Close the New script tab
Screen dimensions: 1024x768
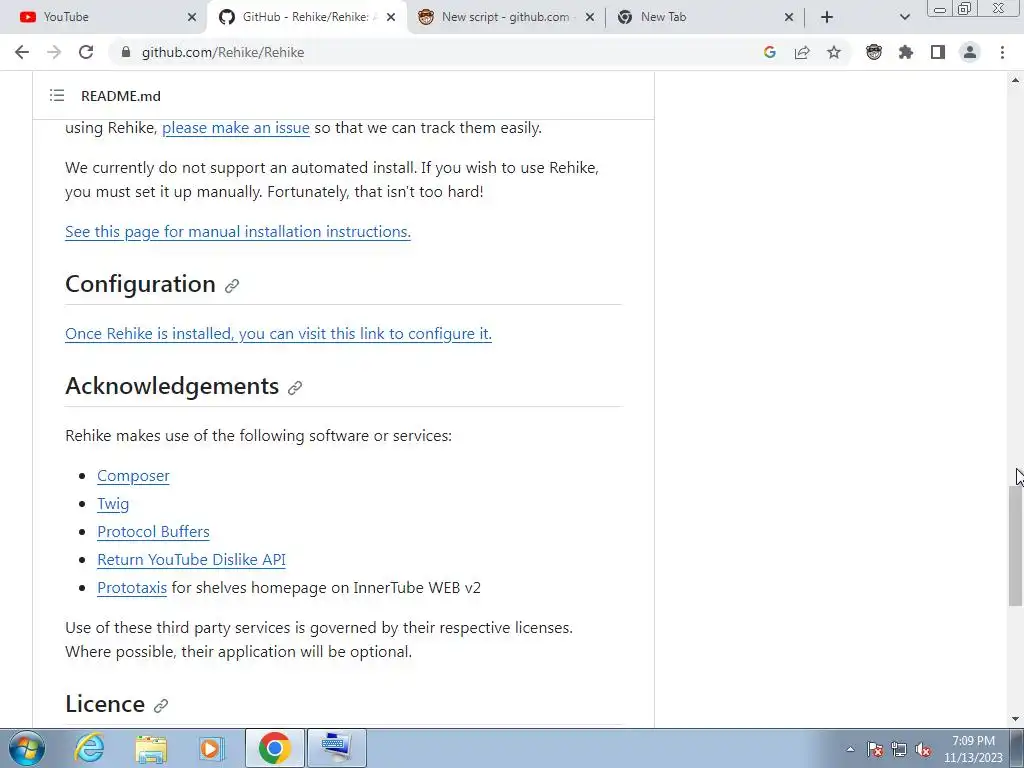point(590,17)
